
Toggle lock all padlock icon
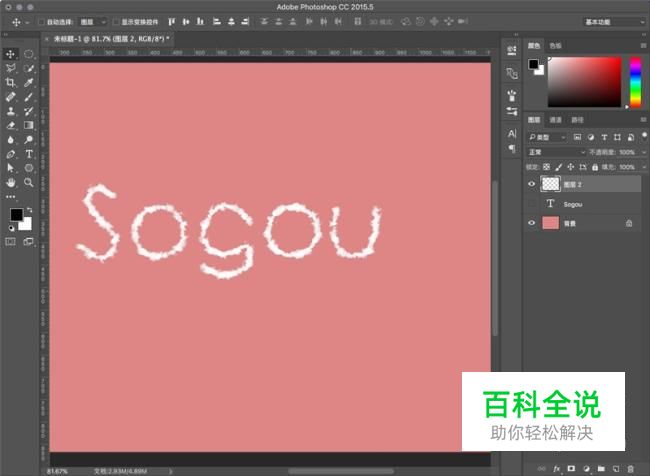[595, 167]
